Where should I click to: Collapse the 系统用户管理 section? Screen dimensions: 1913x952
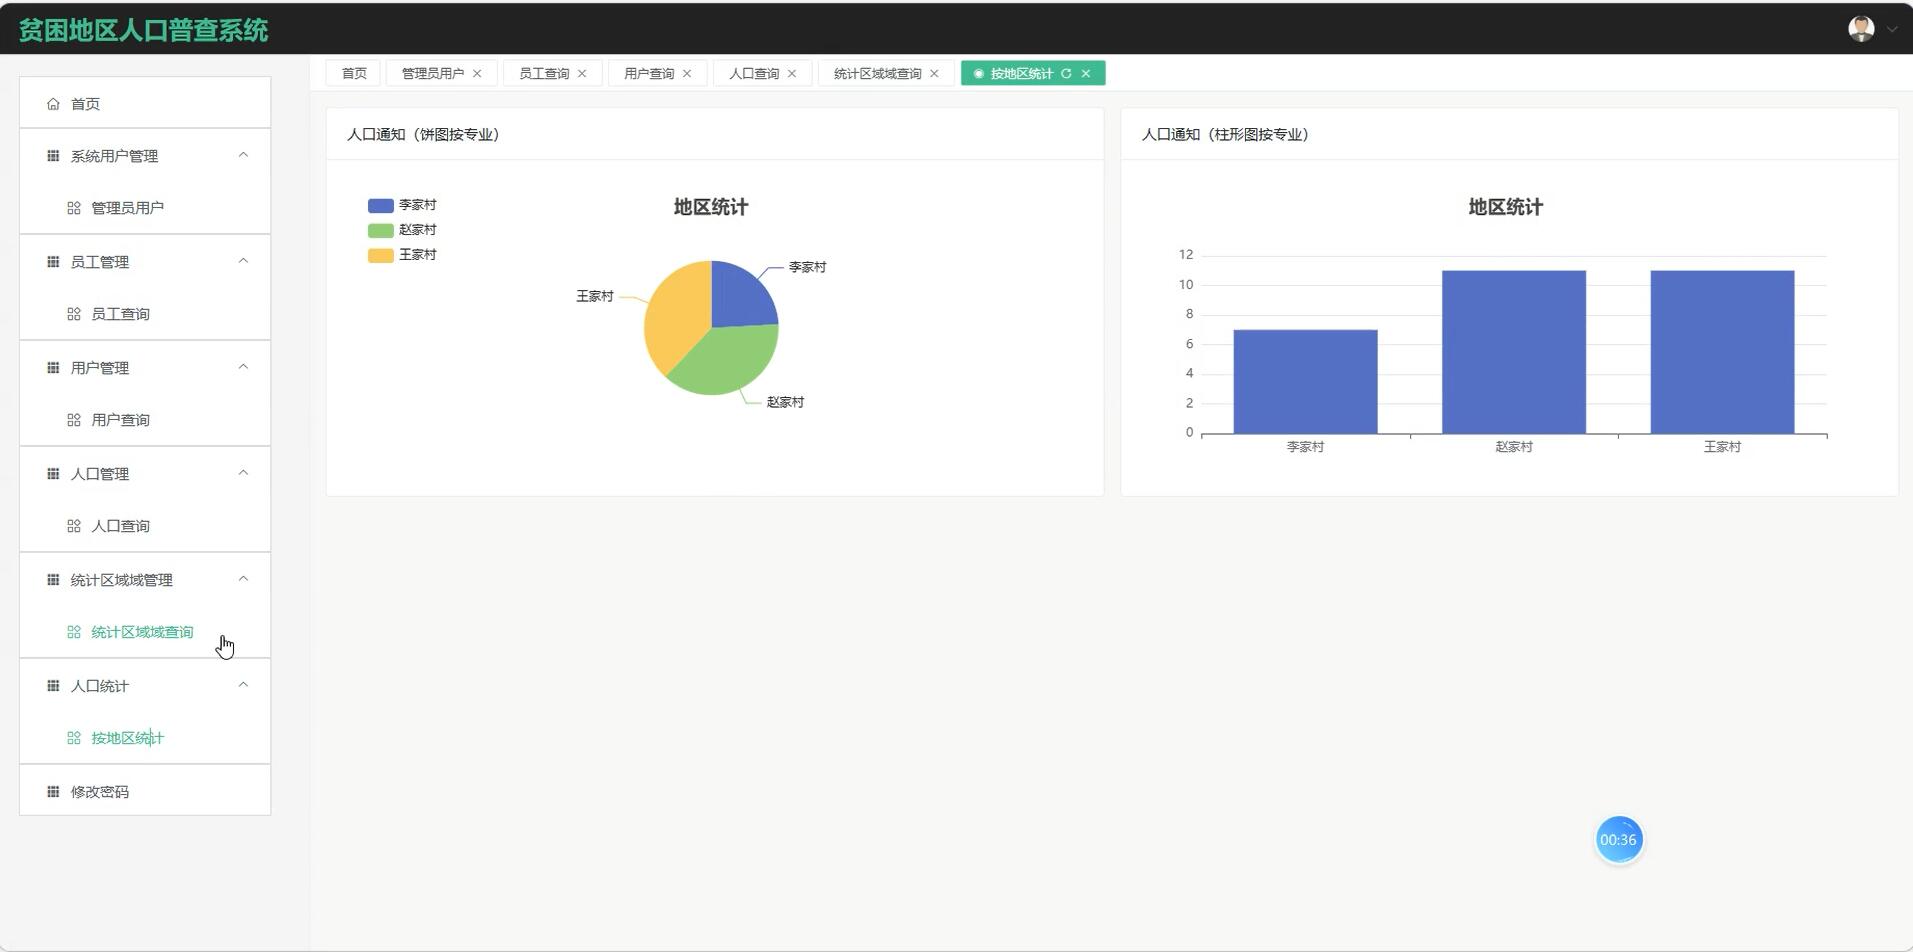click(x=242, y=155)
